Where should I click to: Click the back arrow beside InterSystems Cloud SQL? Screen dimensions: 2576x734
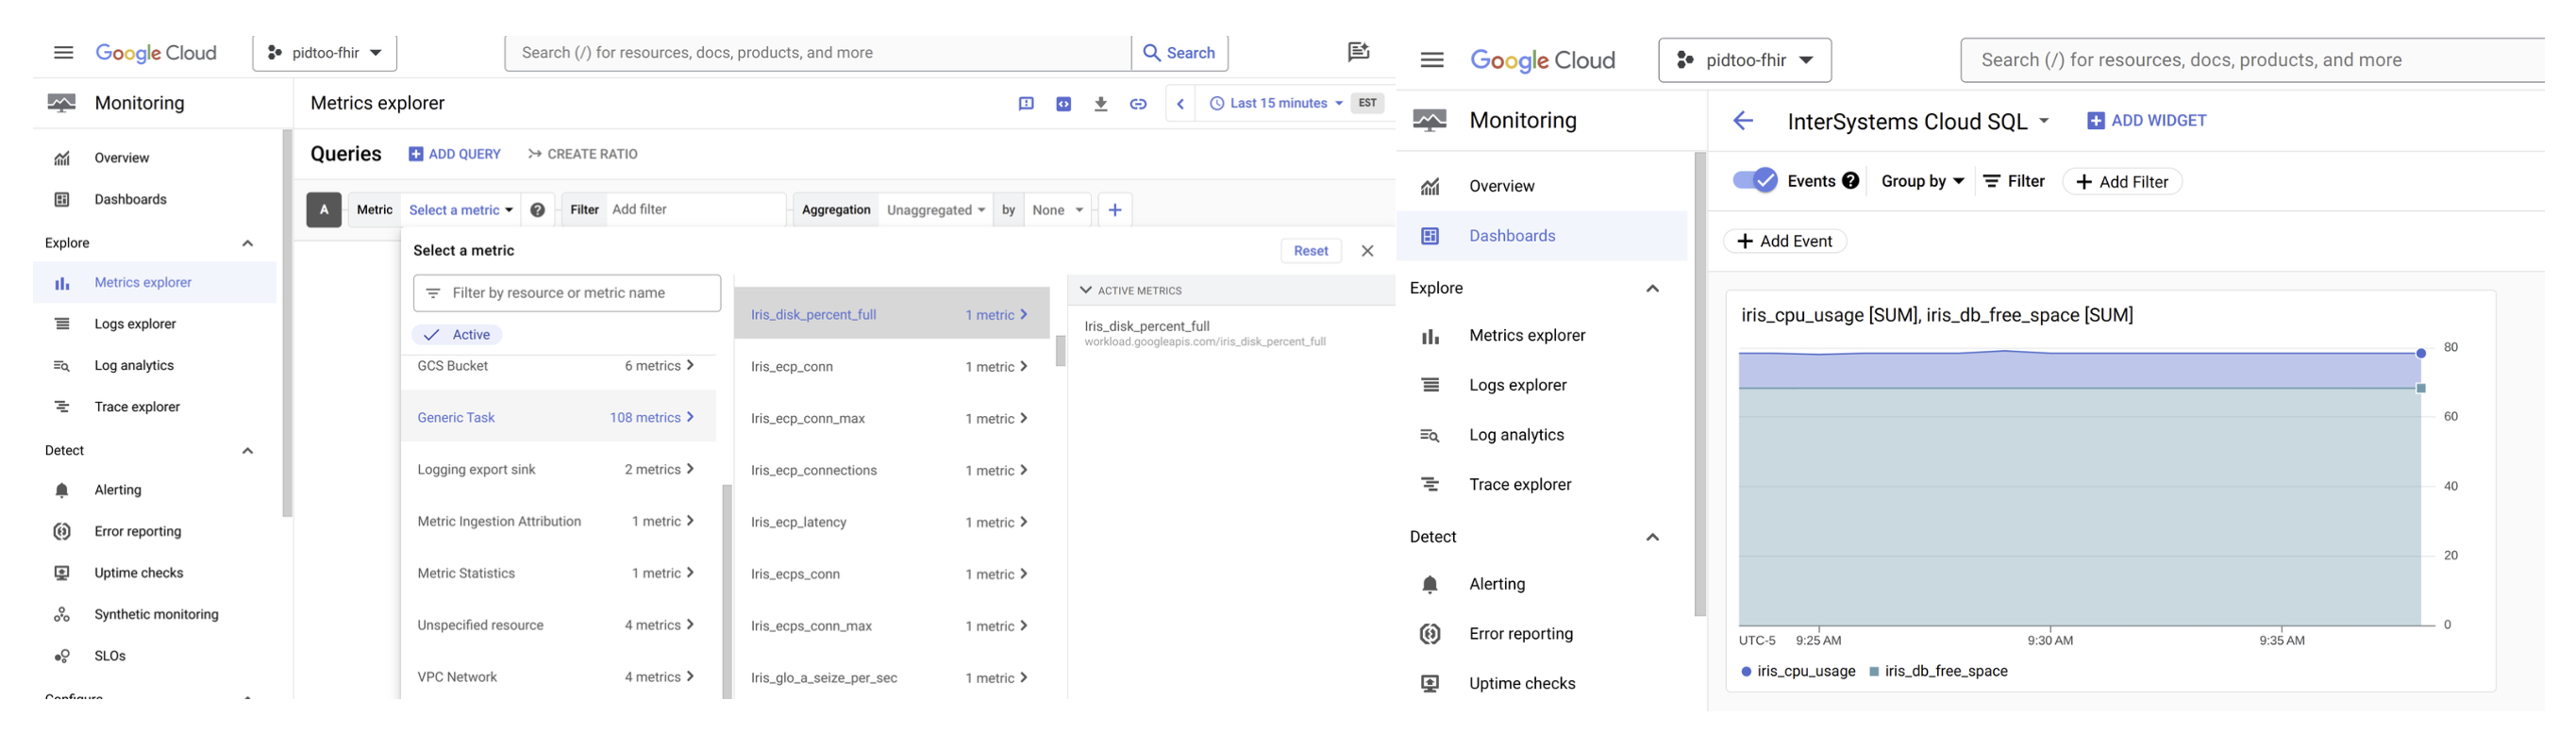tap(1743, 121)
